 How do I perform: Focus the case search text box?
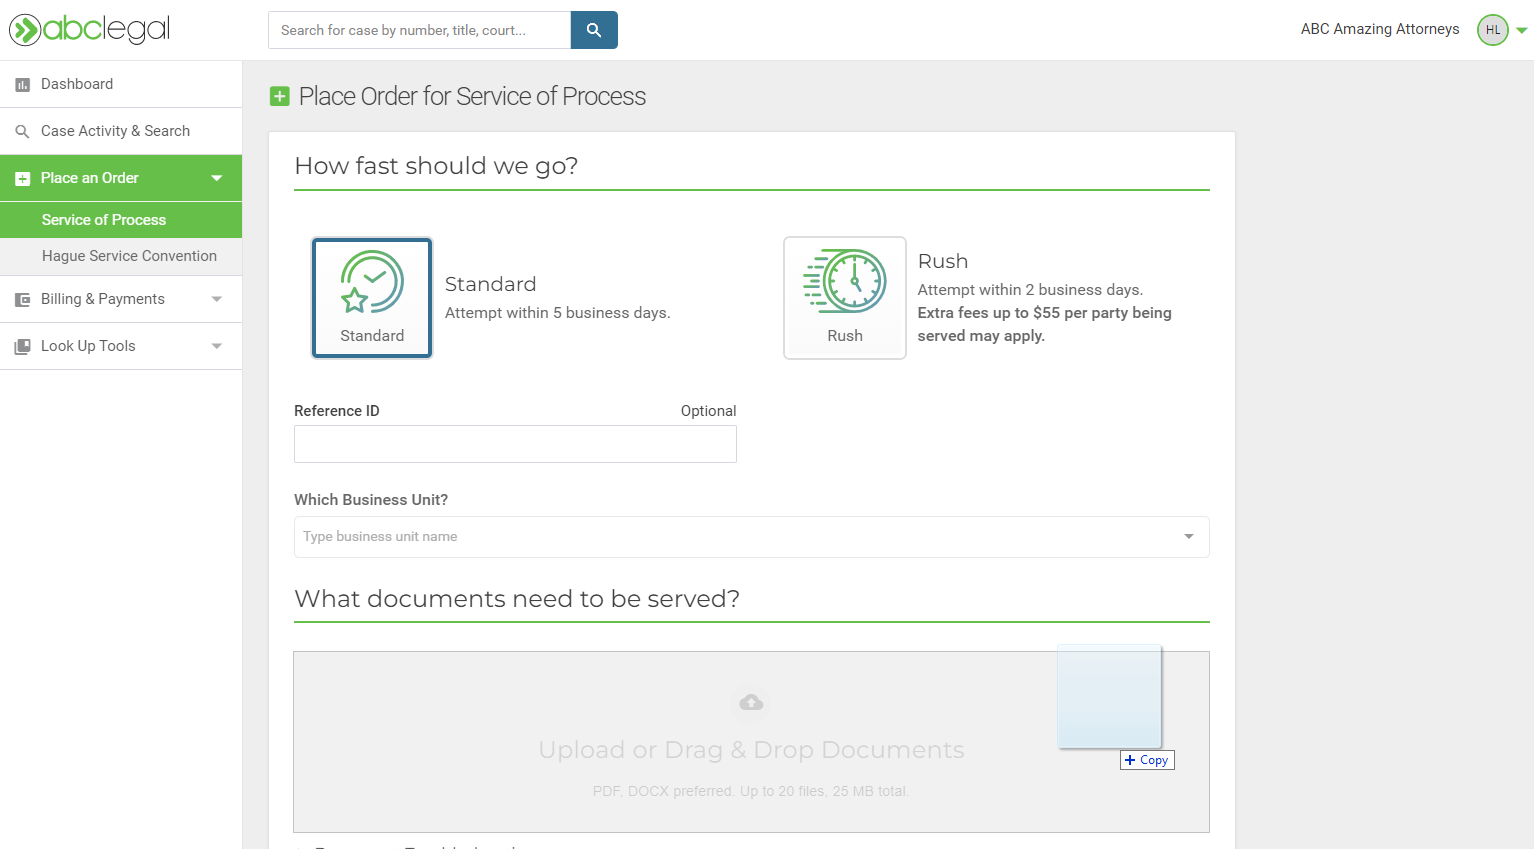pos(419,30)
